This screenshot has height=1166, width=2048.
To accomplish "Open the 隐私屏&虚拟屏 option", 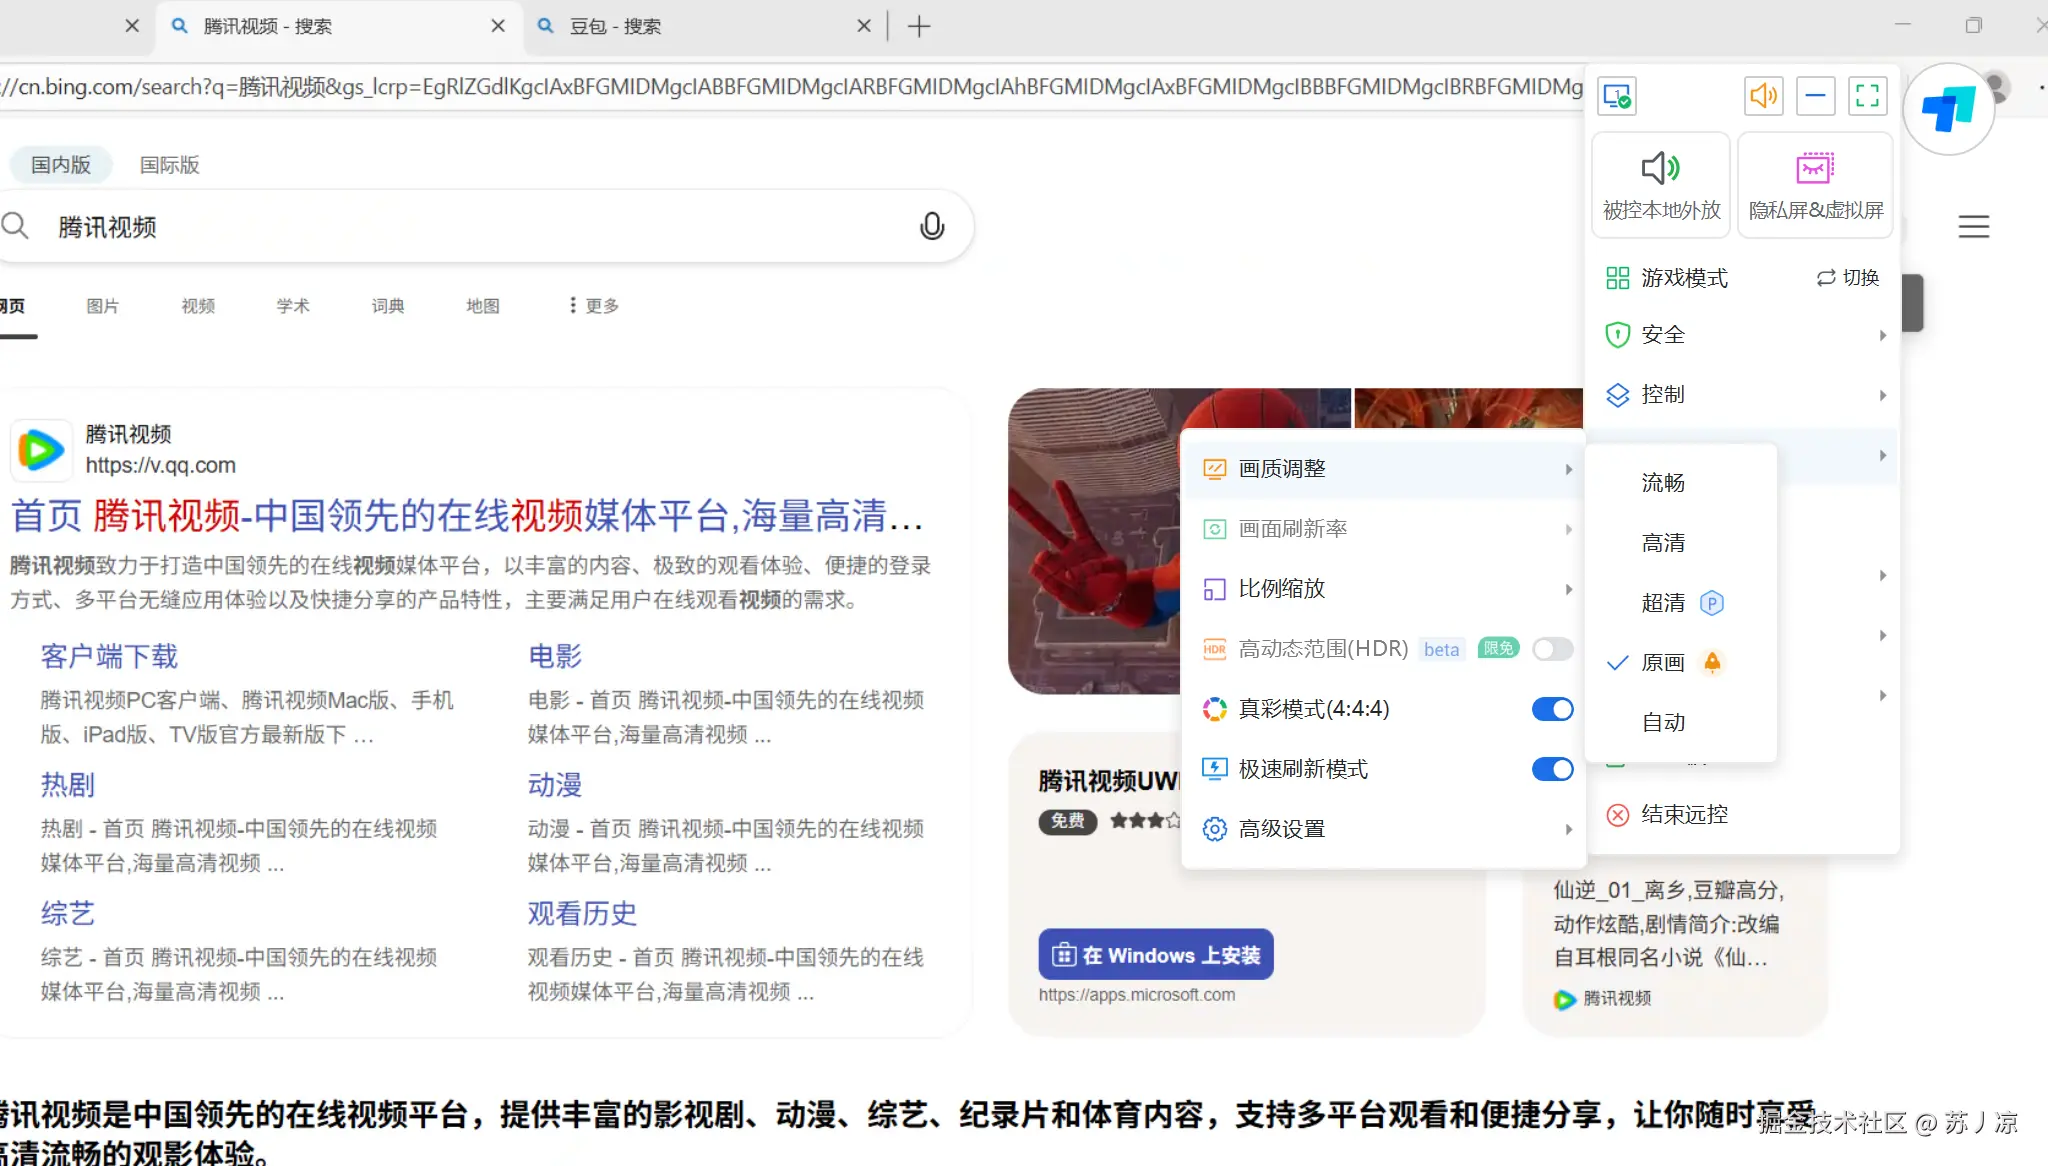I will pos(1815,186).
